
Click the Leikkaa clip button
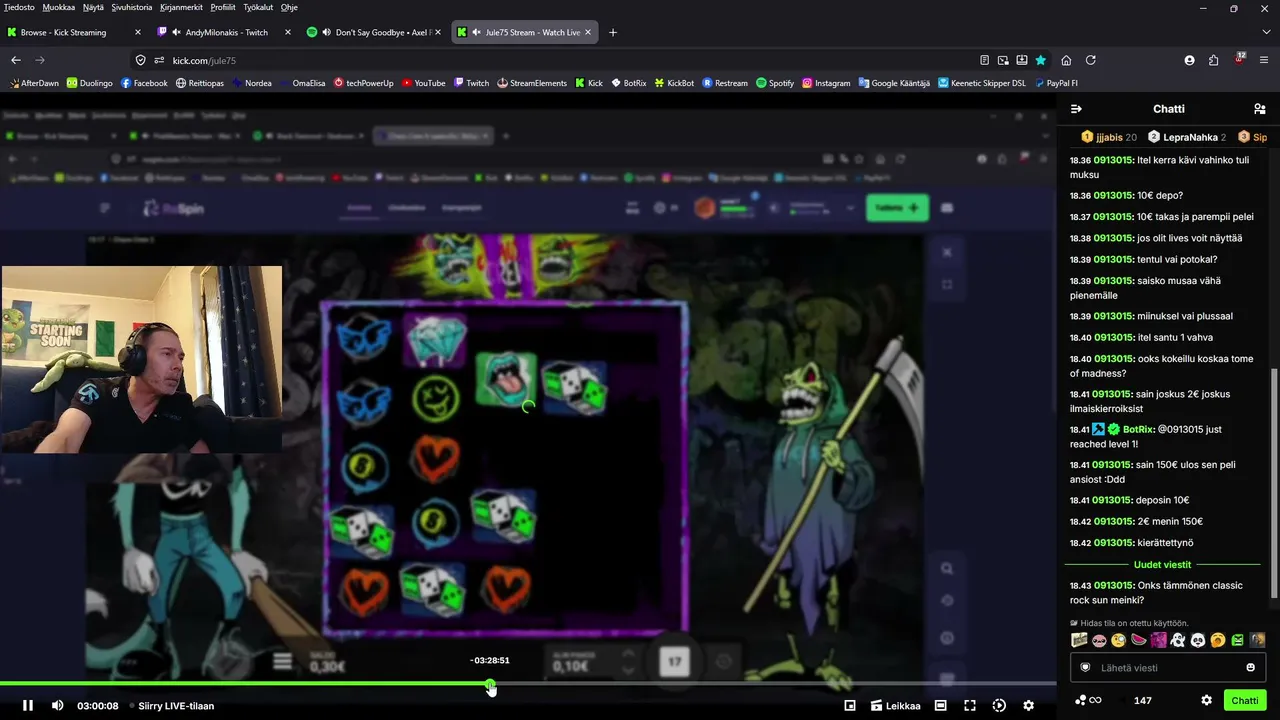pos(896,705)
